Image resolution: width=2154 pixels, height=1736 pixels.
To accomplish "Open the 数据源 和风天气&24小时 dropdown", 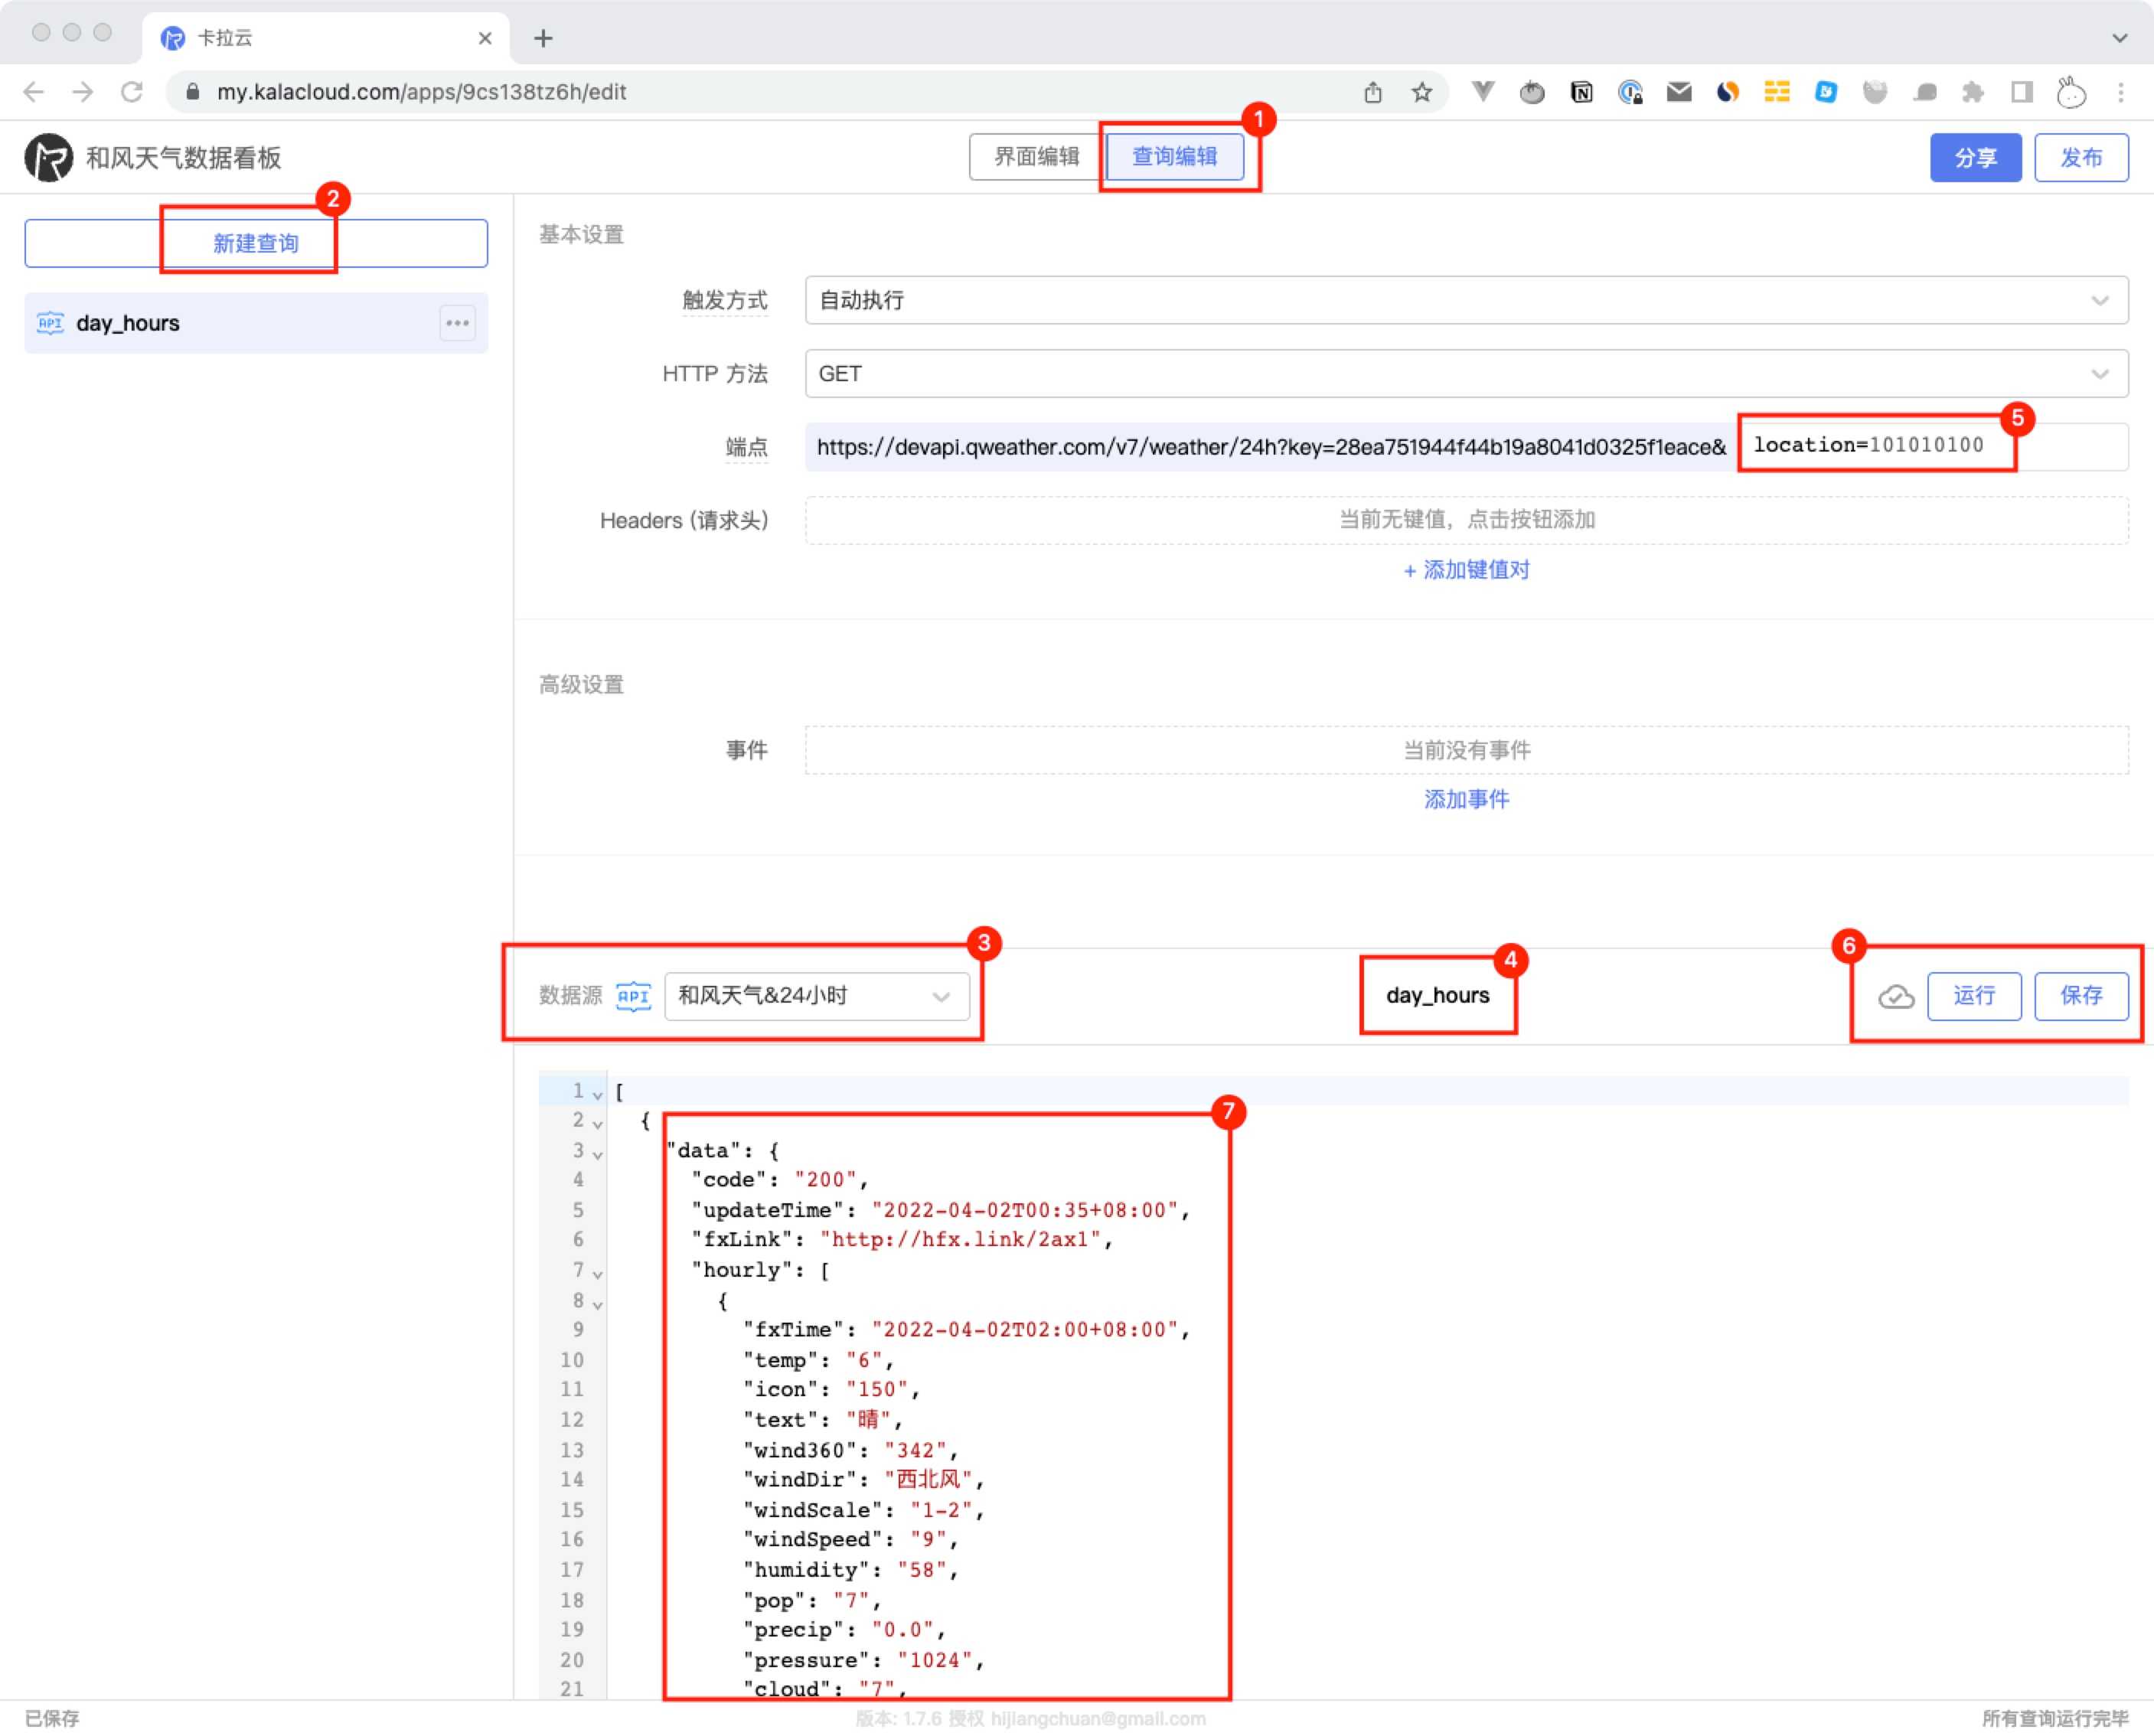I will [x=816, y=996].
